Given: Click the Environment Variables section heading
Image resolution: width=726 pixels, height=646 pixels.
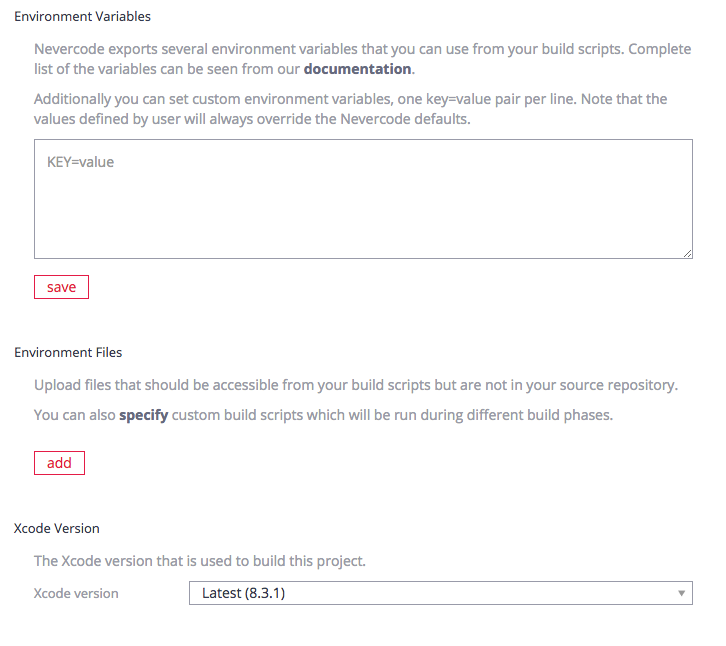Looking at the screenshot, I should point(82,17).
